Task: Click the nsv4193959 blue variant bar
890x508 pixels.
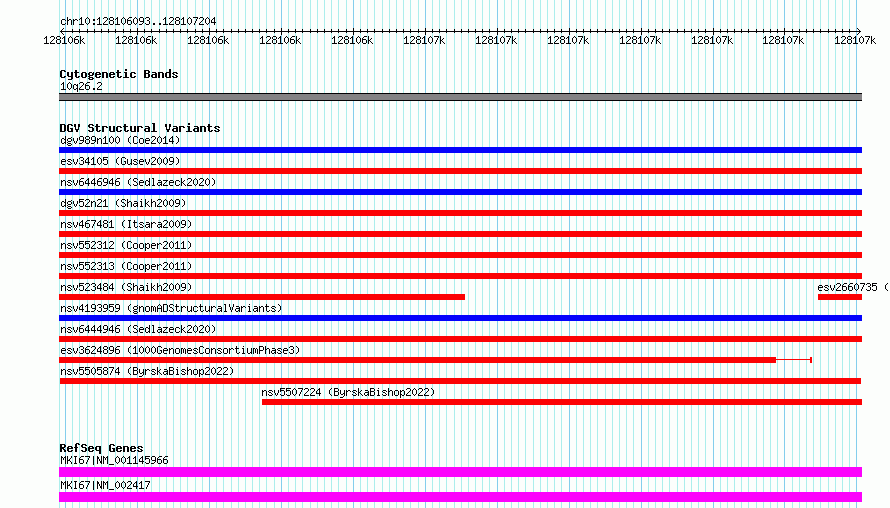Action: pyautogui.click(x=460, y=318)
